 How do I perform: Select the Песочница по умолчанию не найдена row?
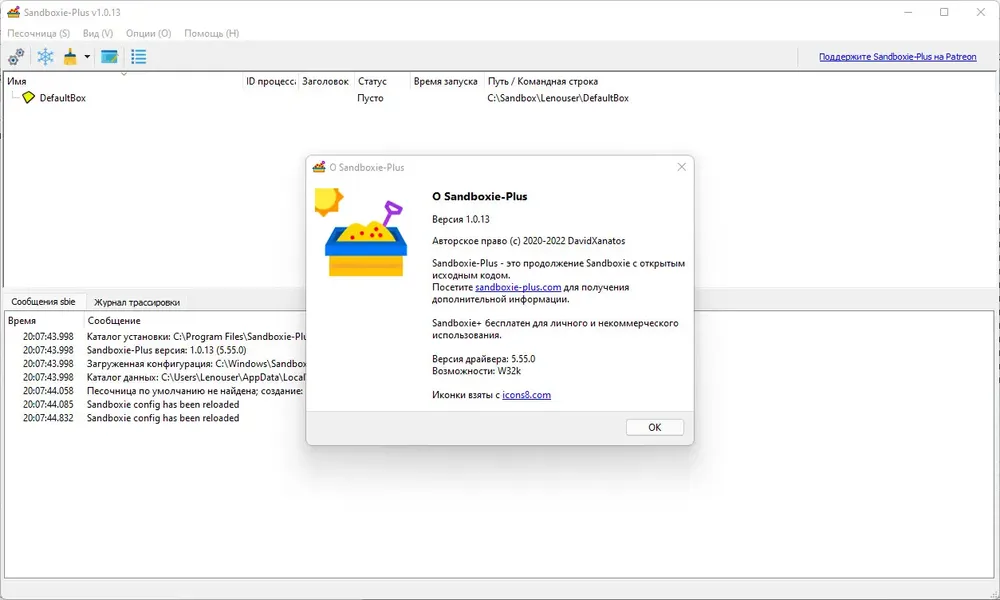click(156, 391)
